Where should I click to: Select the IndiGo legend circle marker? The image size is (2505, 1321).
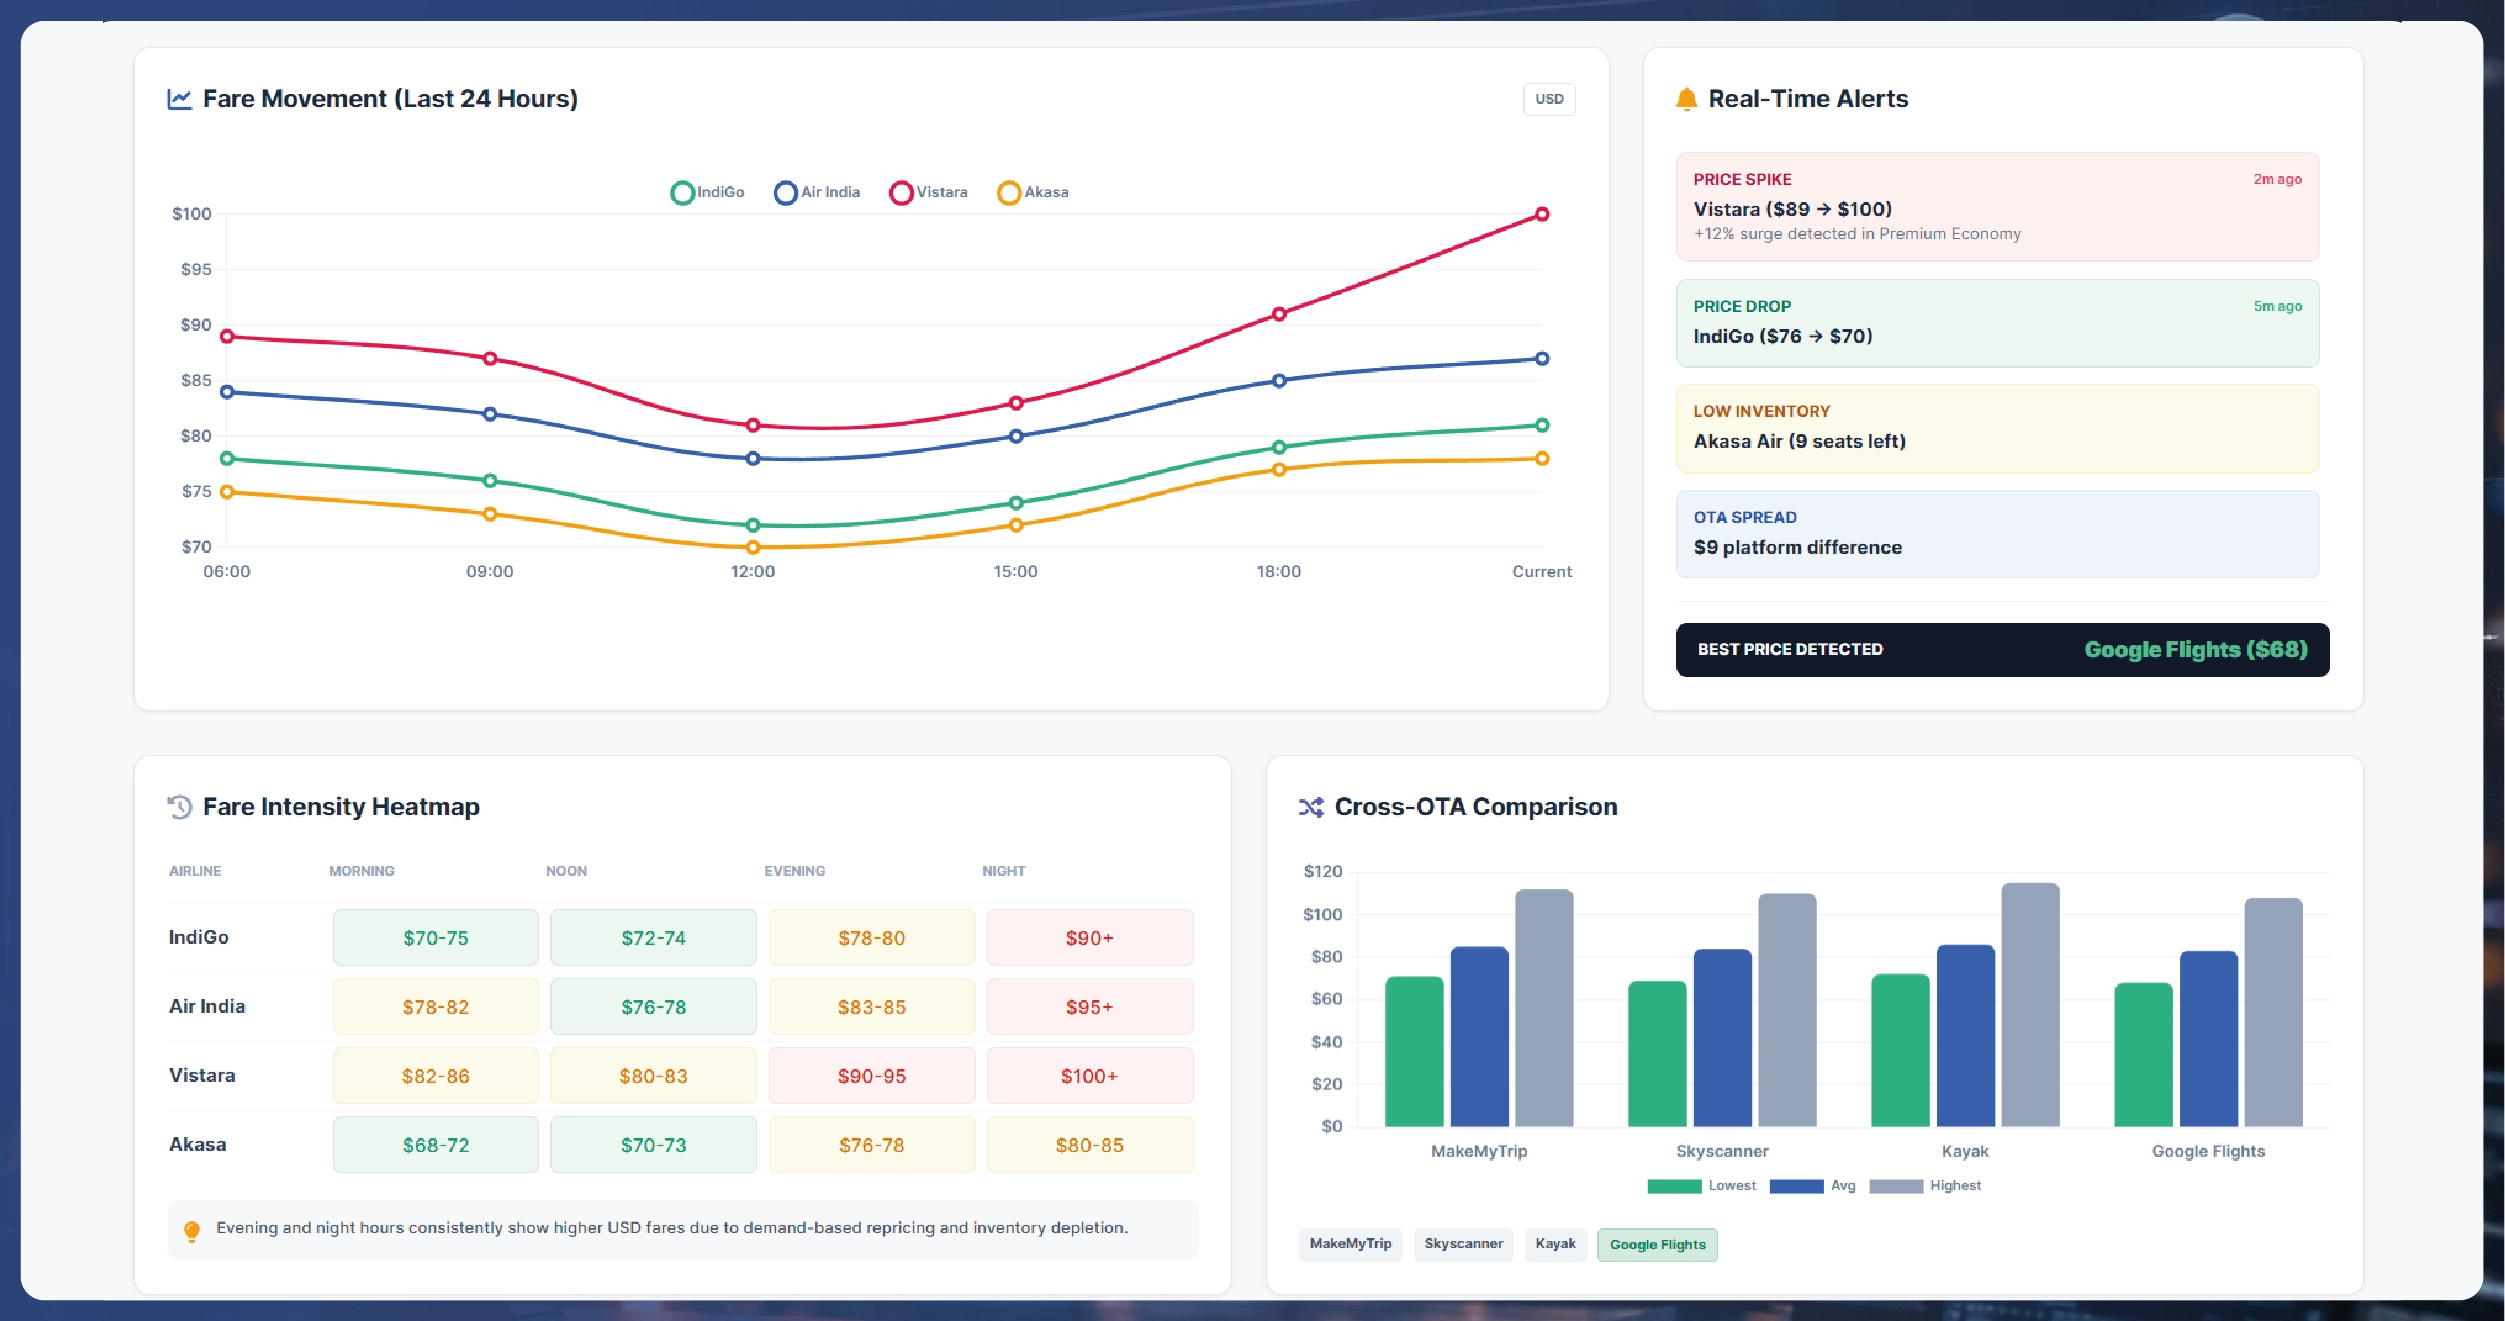point(683,191)
